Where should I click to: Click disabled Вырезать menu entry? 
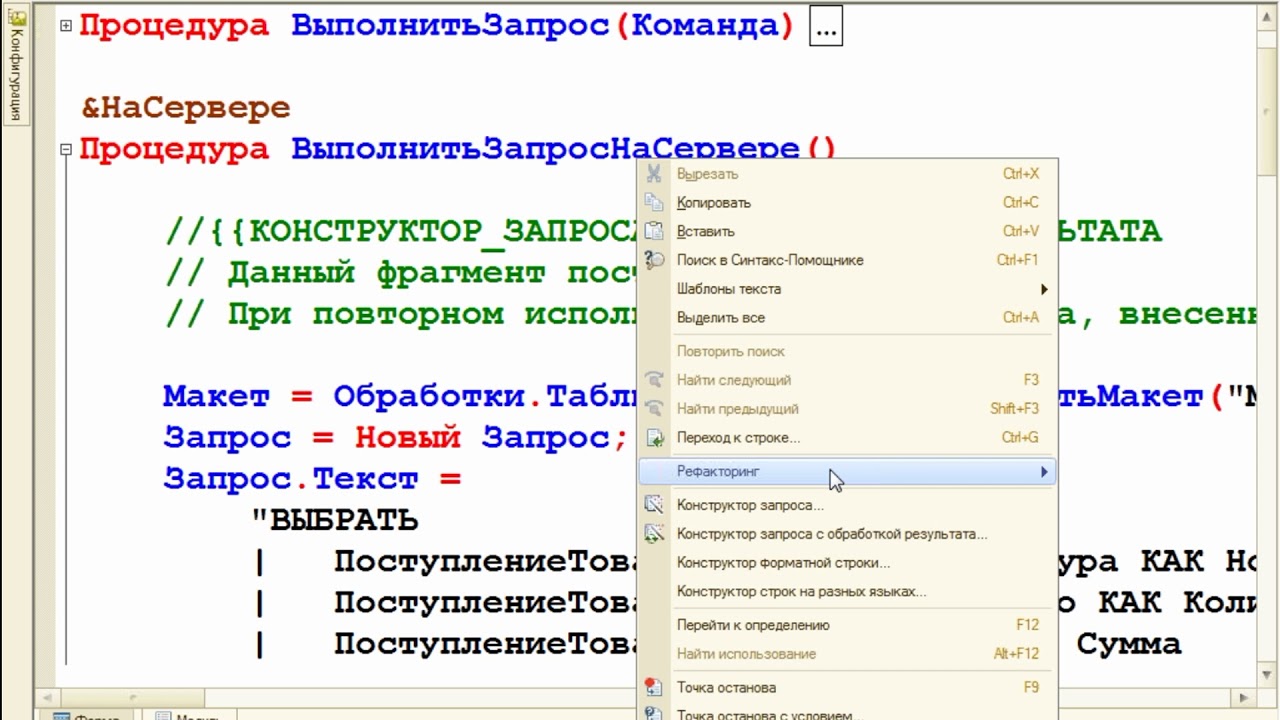[847, 174]
